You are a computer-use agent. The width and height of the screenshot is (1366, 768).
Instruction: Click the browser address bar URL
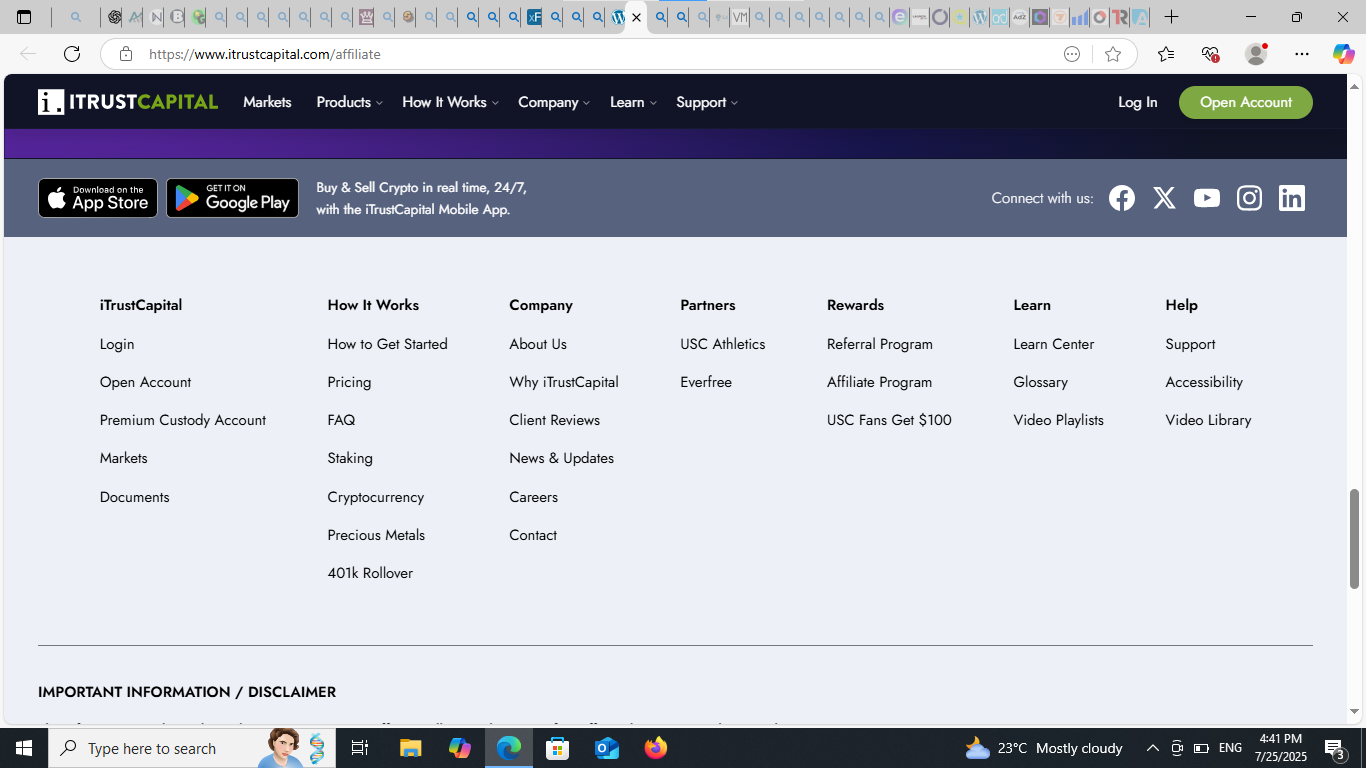(x=265, y=54)
